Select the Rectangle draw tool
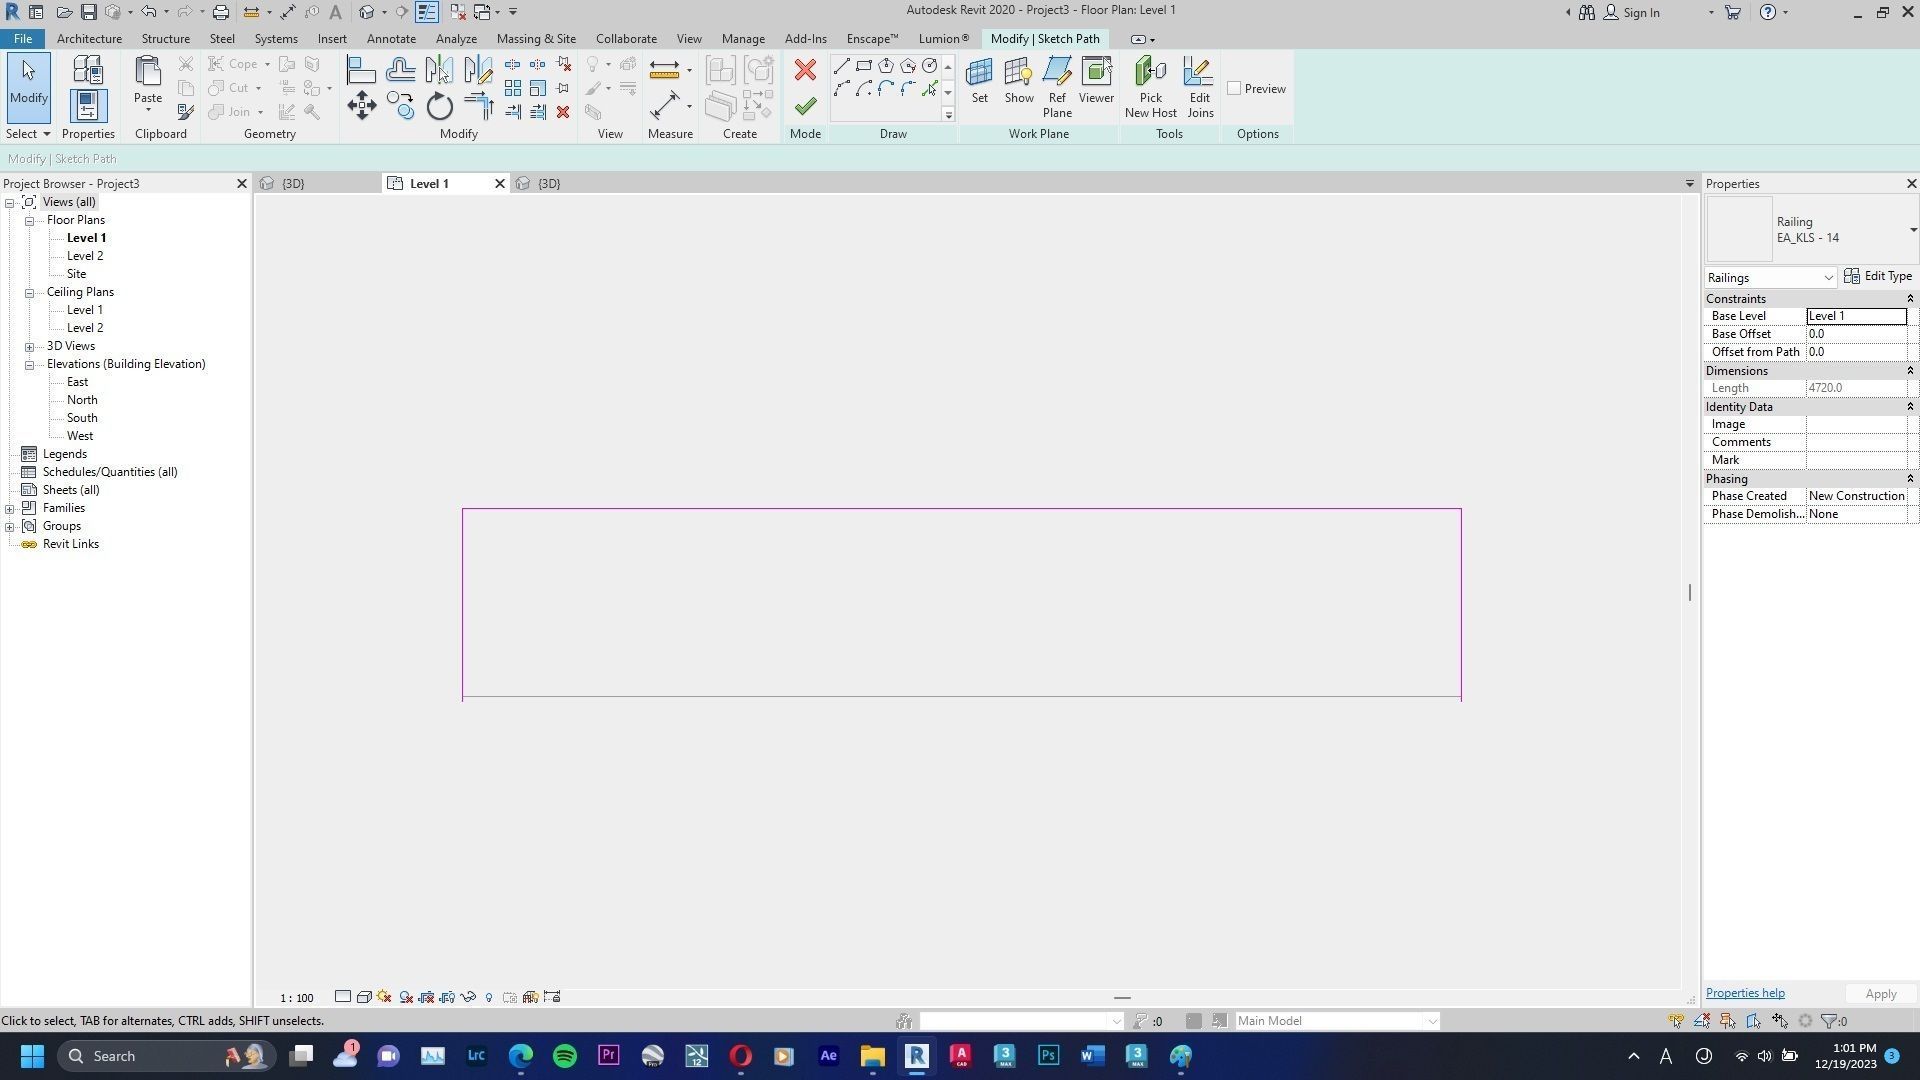The image size is (1920, 1080). tap(864, 66)
